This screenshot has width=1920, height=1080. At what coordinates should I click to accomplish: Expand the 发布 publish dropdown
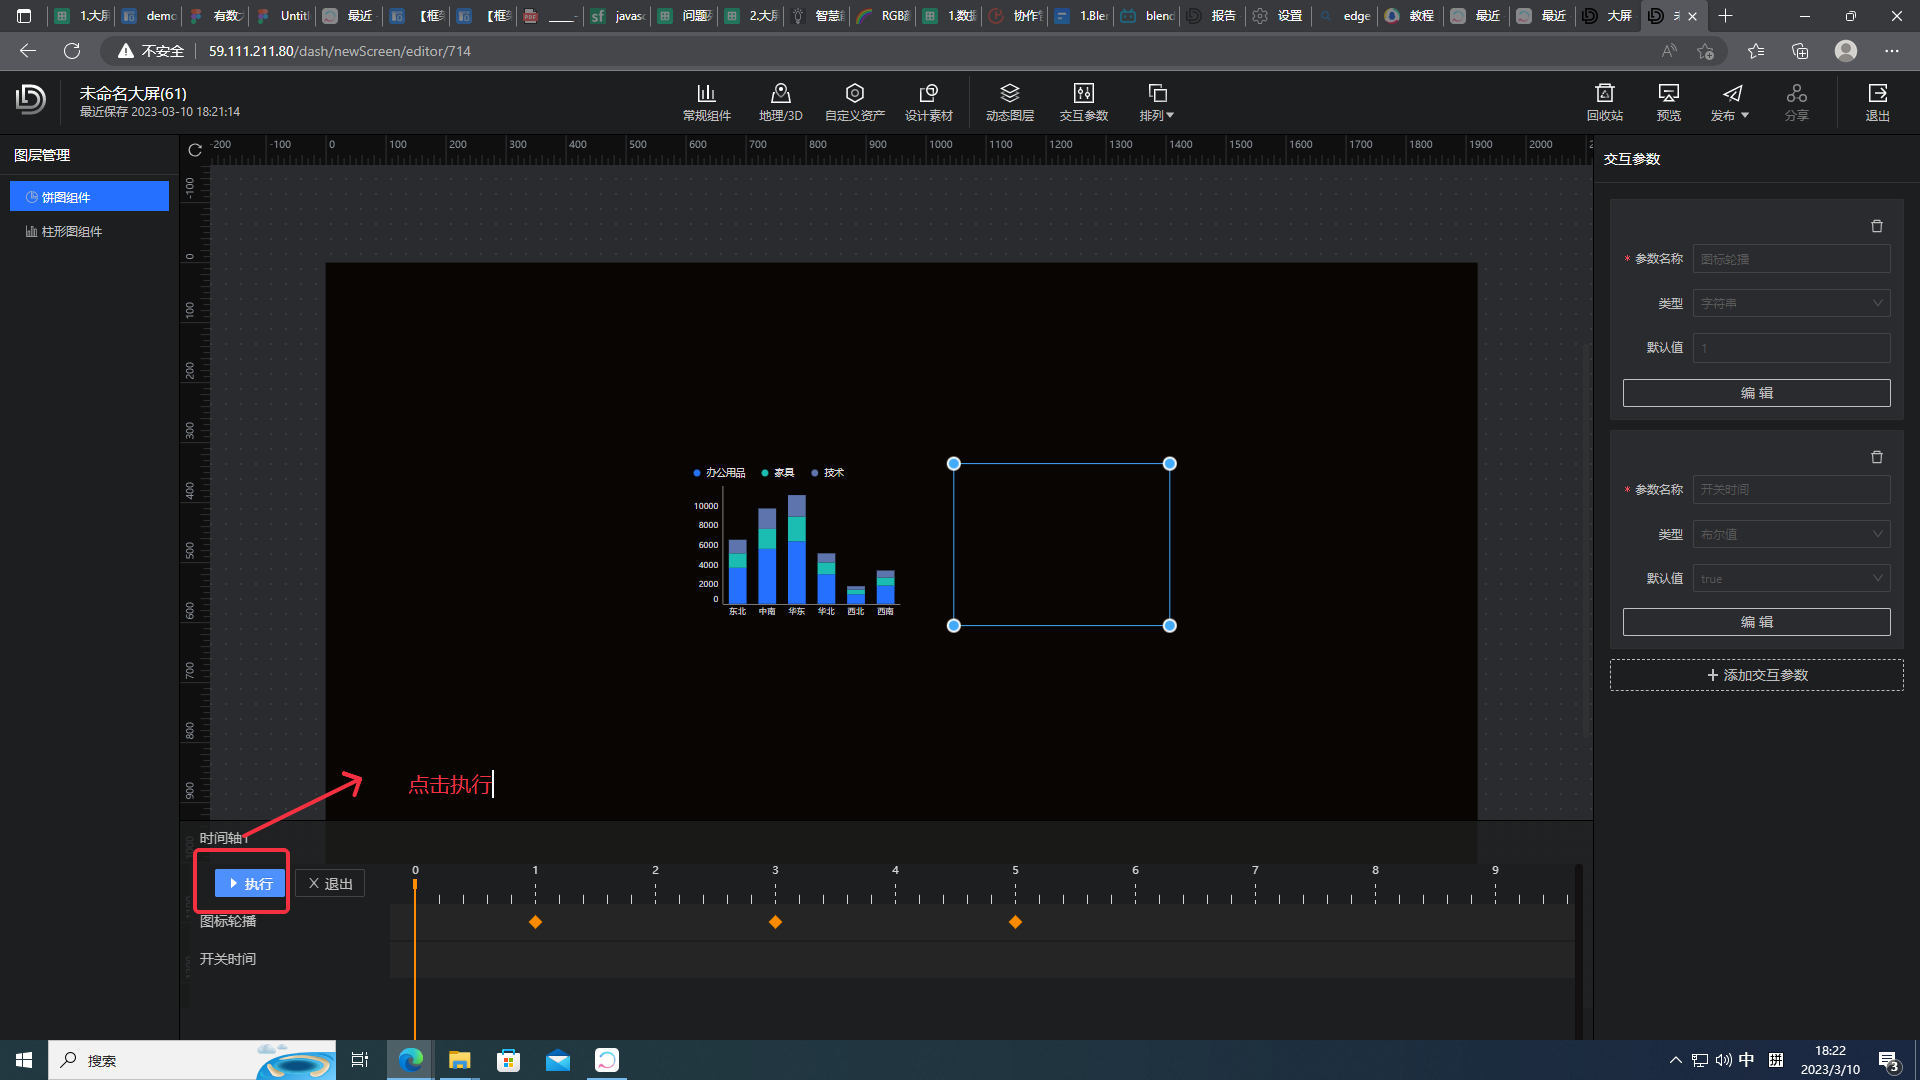tap(1730, 102)
